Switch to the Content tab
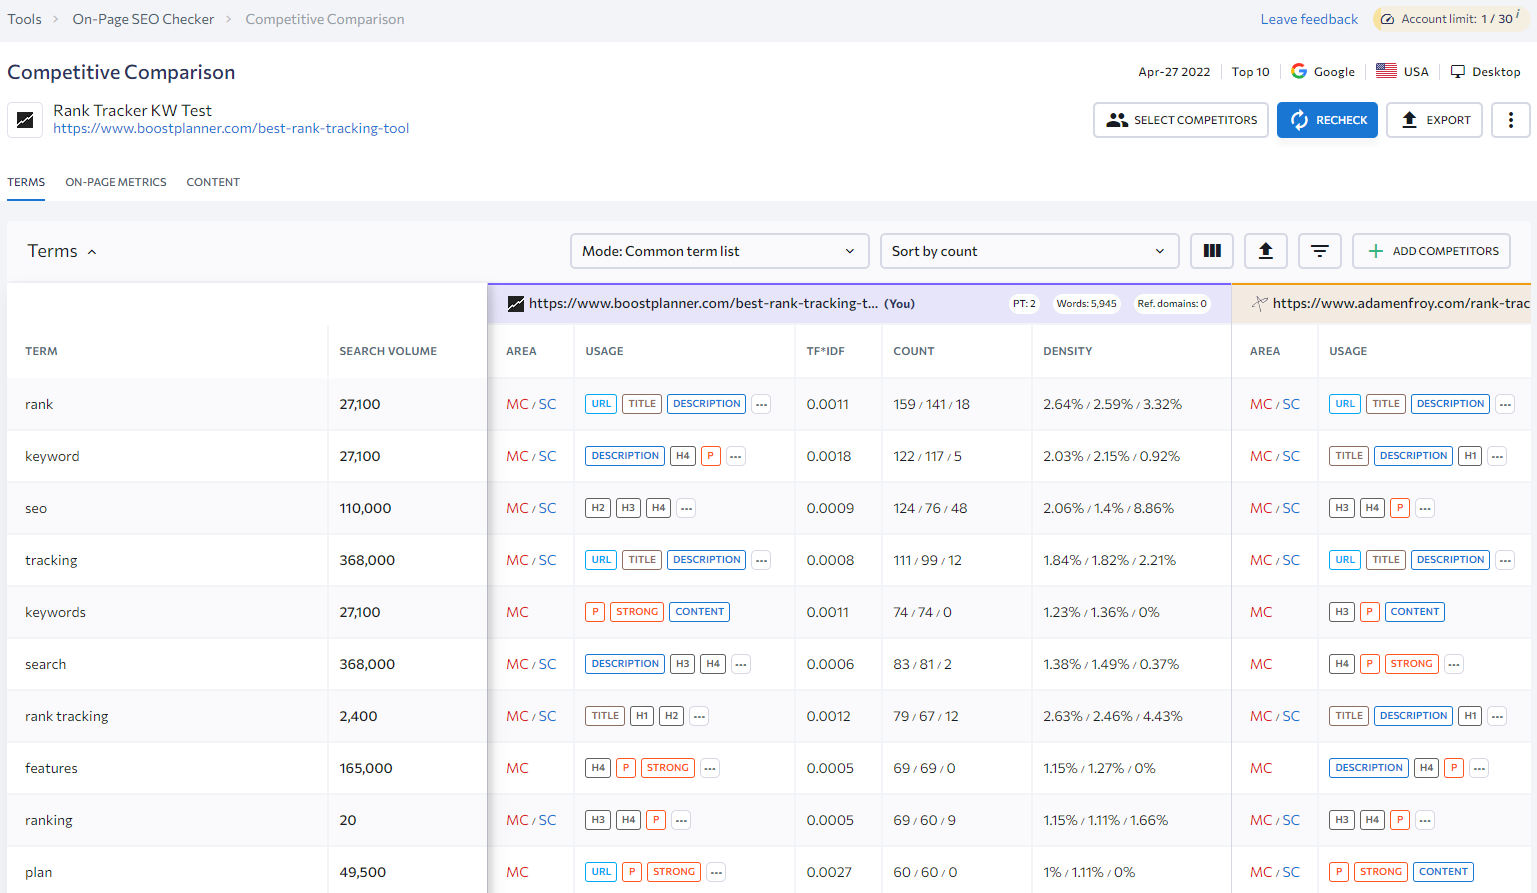1537x893 pixels. [x=213, y=182]
